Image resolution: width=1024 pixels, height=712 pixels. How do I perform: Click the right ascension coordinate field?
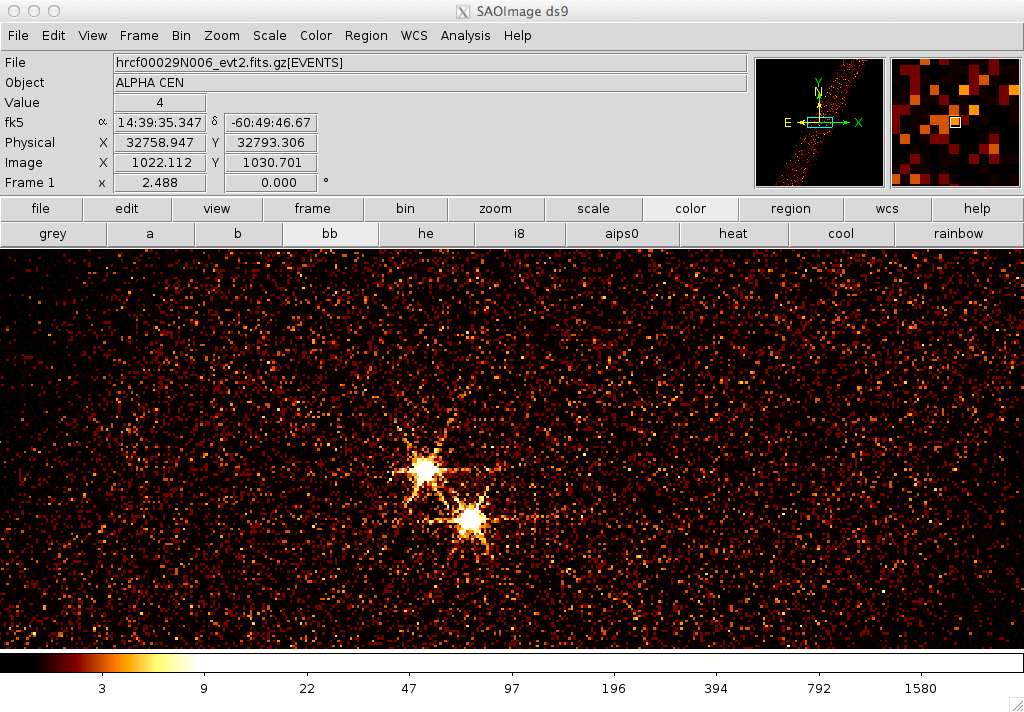click(160, 123)
